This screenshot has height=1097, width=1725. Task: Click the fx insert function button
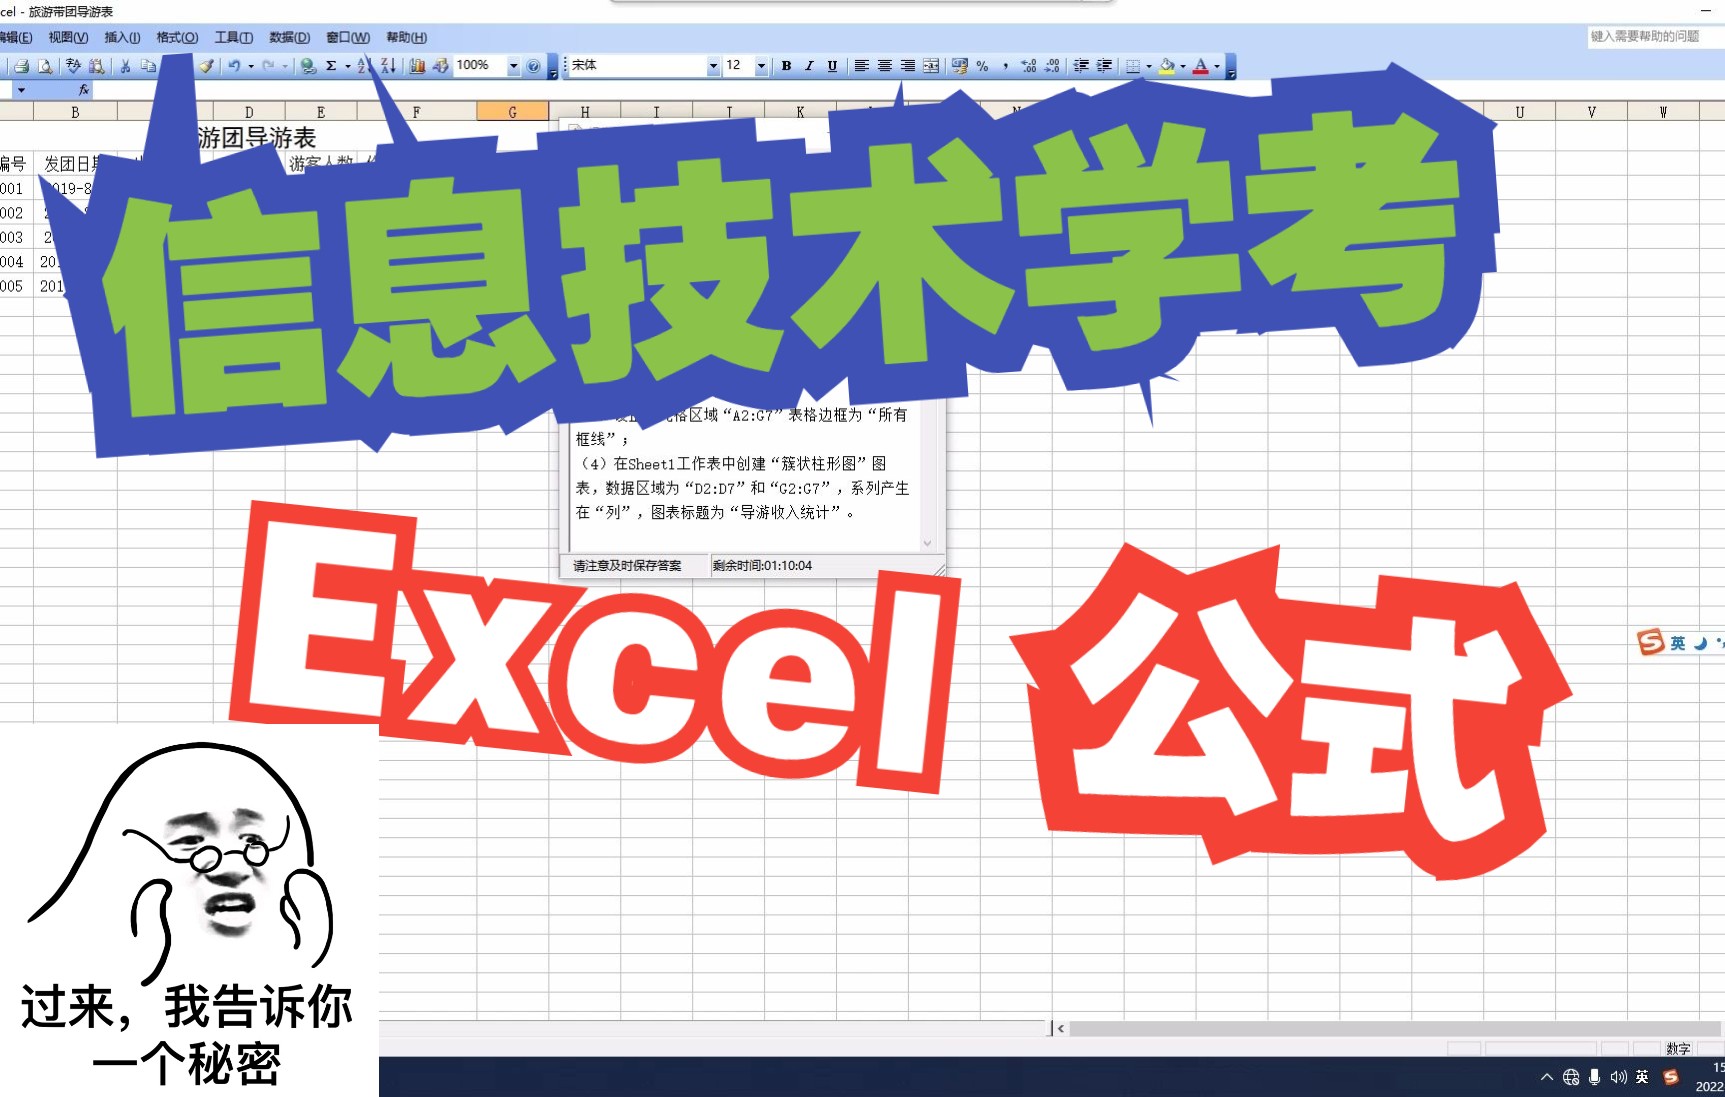[84, 90]
